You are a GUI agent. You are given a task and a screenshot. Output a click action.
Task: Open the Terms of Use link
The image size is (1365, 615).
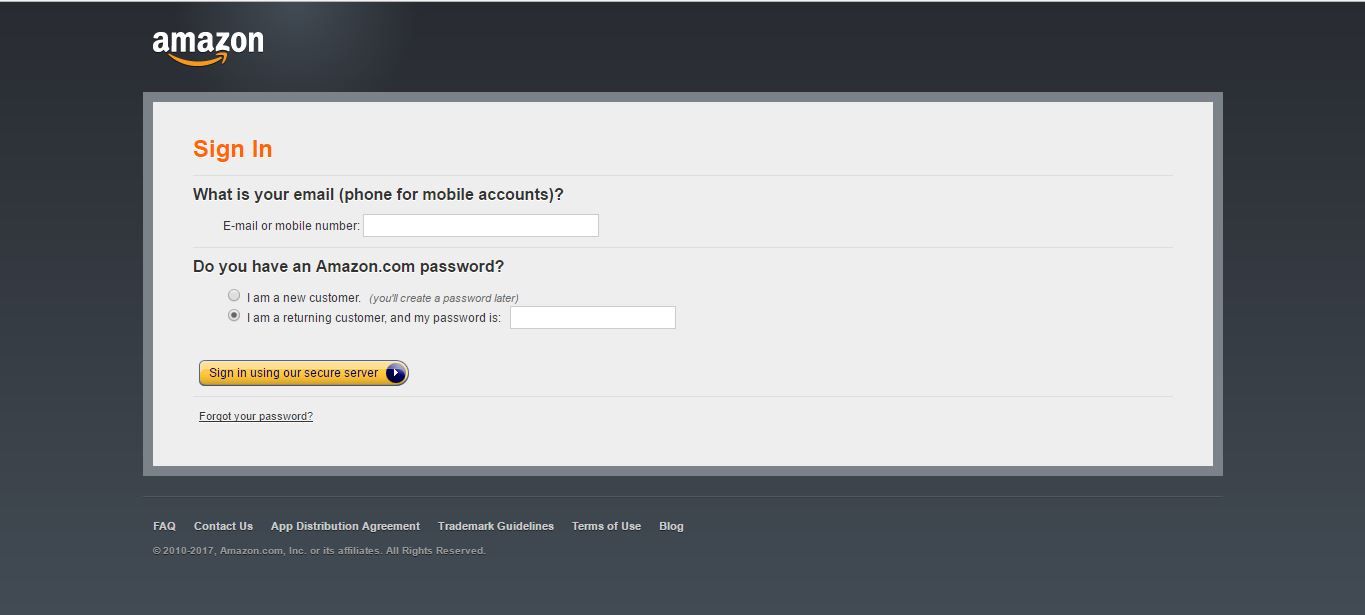pyautogui.click(x=606, y=526)
